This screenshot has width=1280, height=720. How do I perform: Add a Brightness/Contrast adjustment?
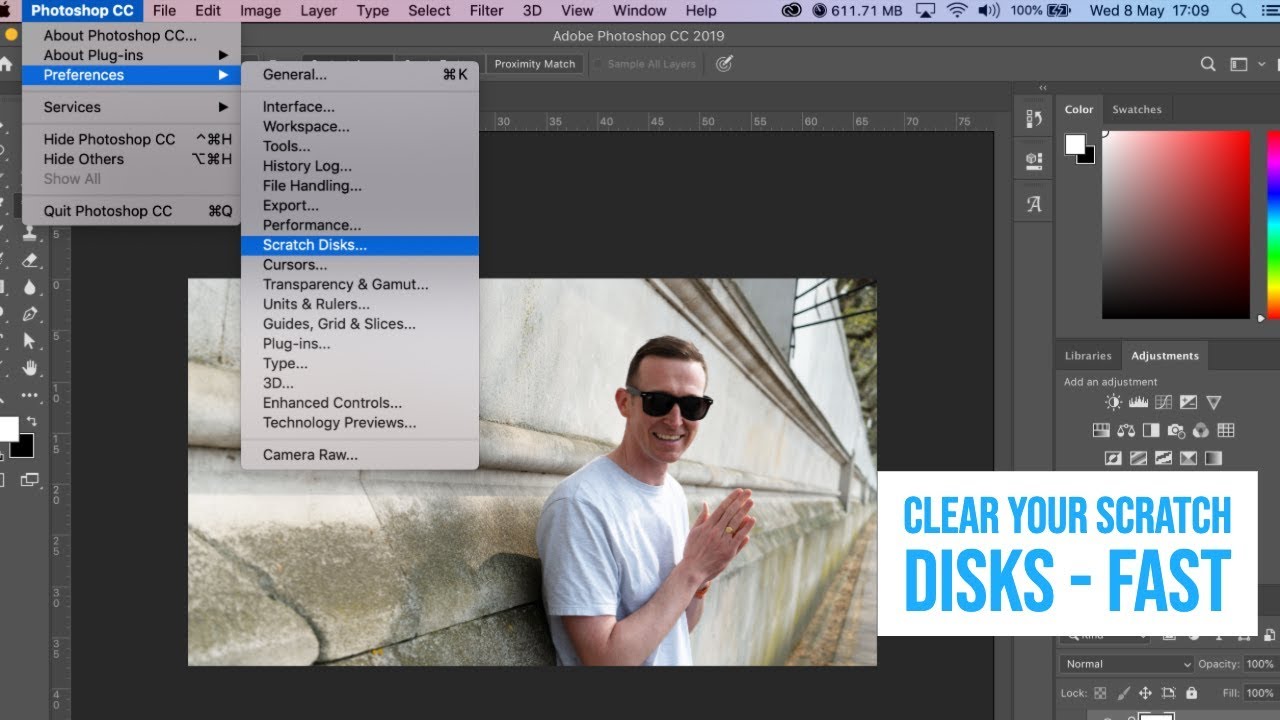point(1113,402)
